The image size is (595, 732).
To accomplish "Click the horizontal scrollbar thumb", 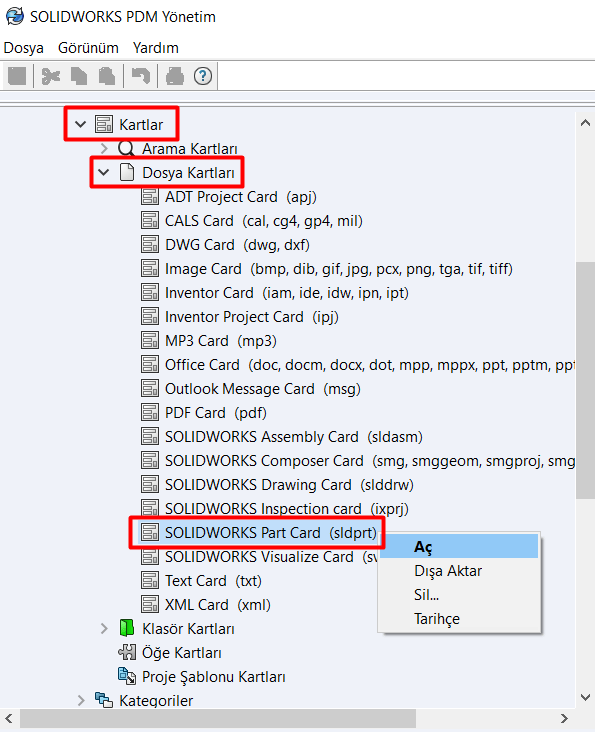I will pos(217,718).
